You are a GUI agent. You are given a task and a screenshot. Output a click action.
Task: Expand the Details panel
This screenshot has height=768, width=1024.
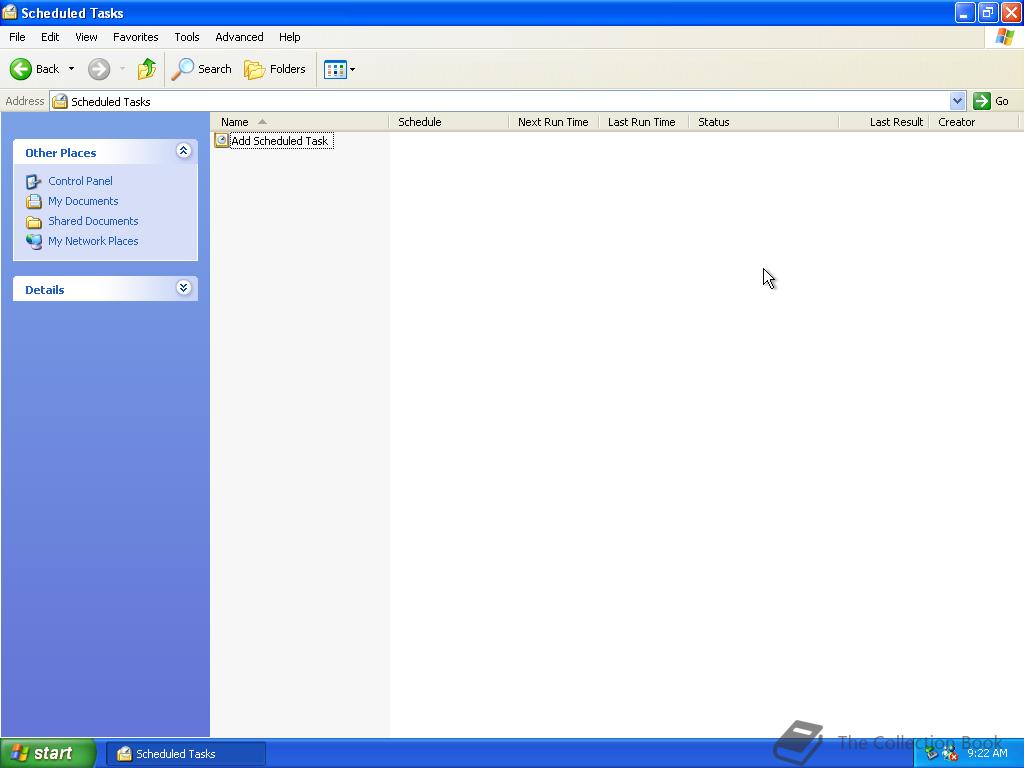(x=184, y=288)
